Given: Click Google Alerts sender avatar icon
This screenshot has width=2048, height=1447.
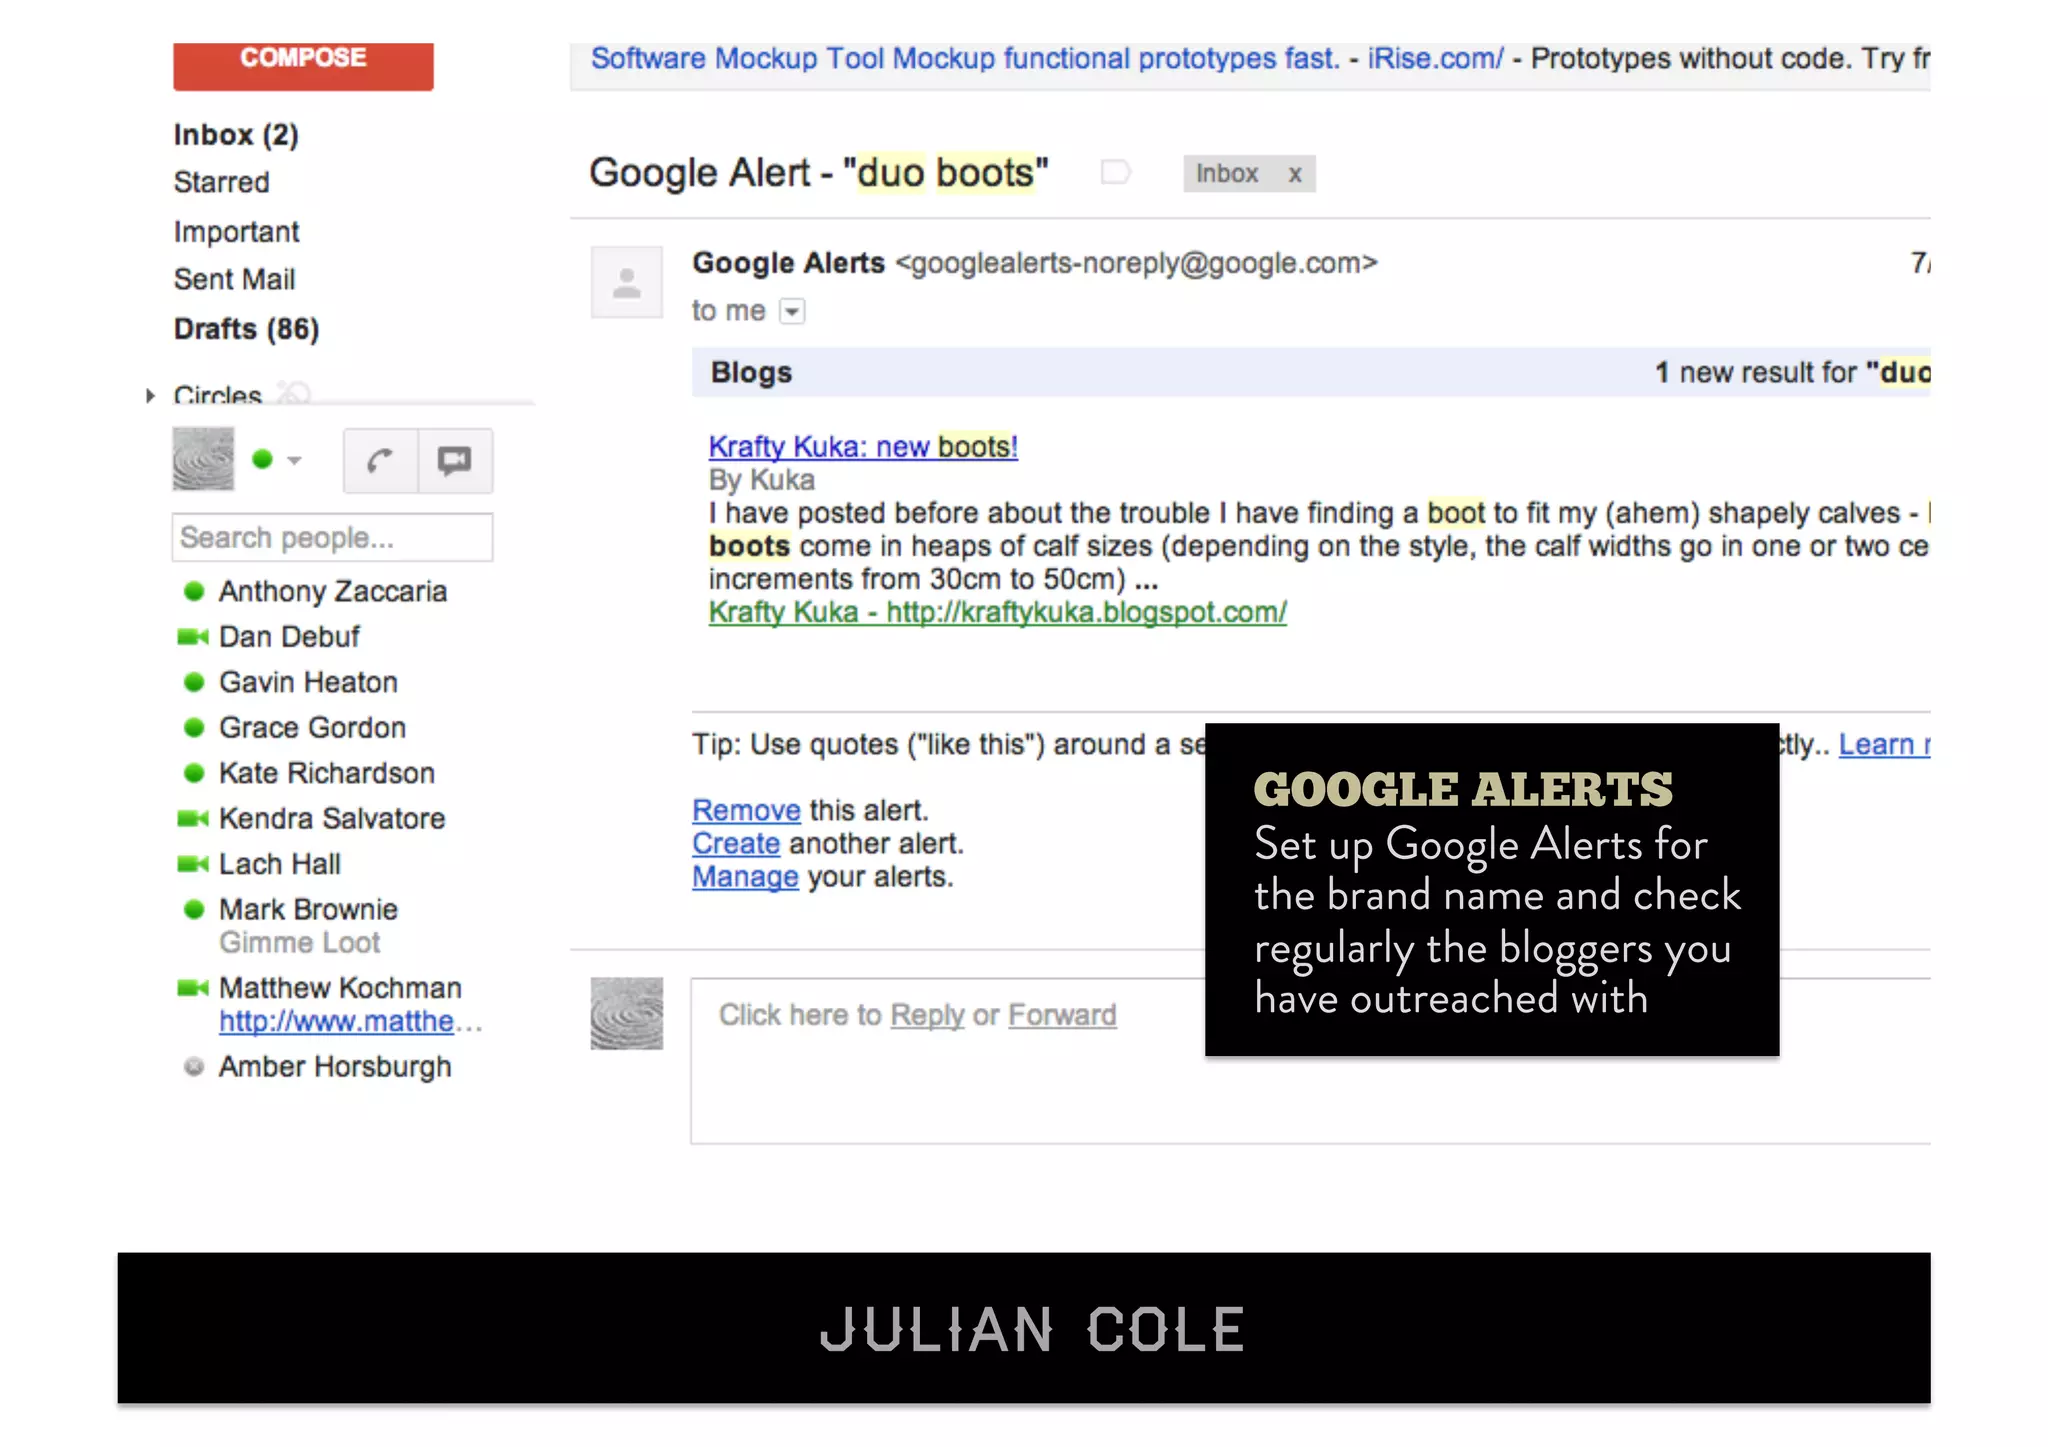Looking at the screenshot, I should click(627, 283).
